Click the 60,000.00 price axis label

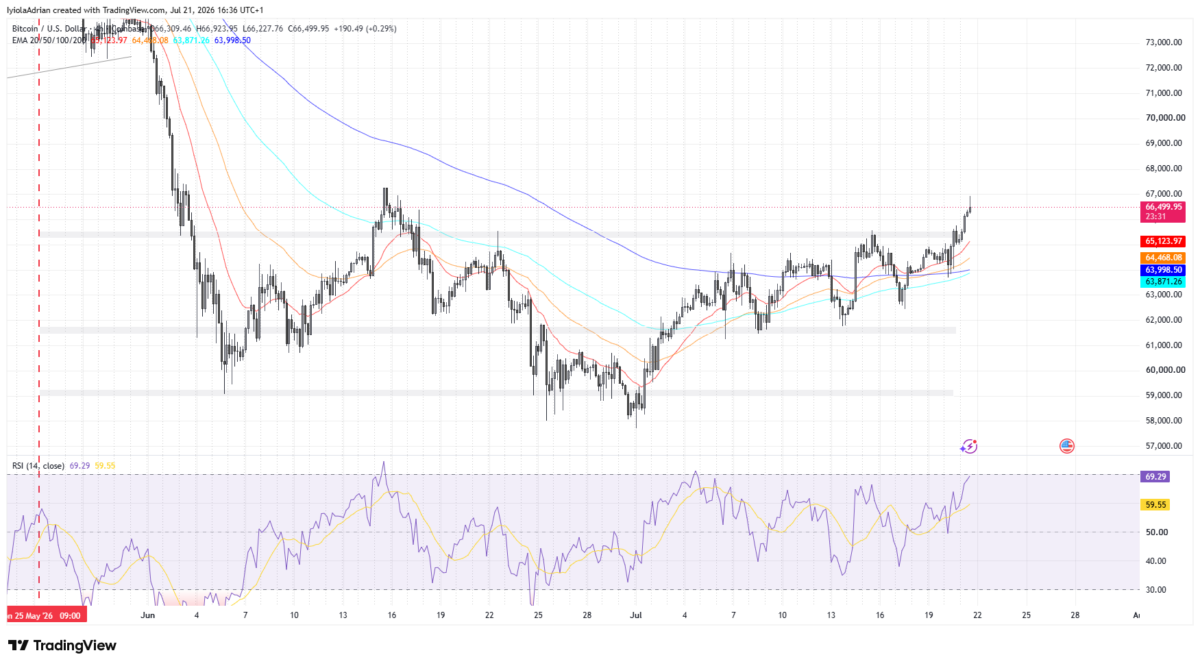click(x=1166, y=370)
